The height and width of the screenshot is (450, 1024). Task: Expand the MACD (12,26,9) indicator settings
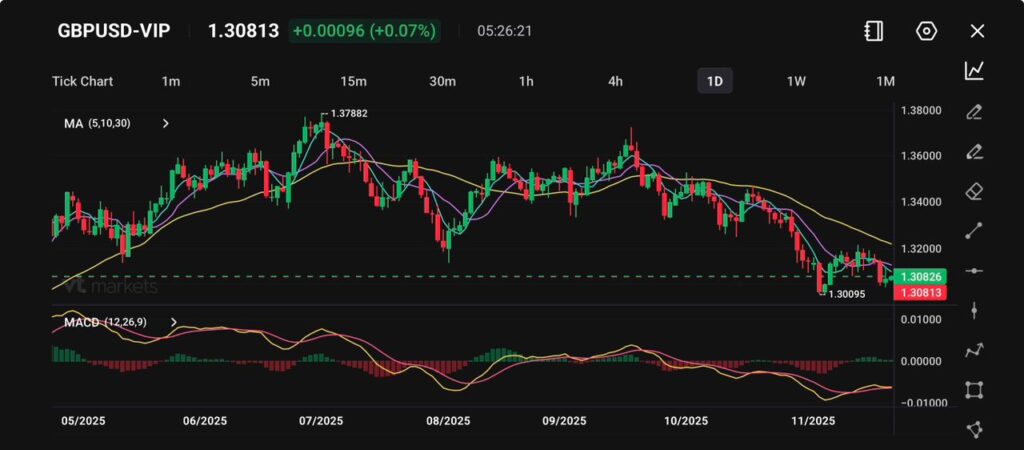[x=174, y=322]
